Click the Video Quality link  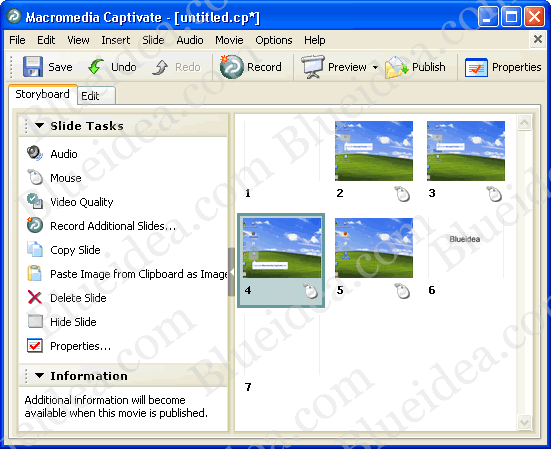tap(82, 202)
